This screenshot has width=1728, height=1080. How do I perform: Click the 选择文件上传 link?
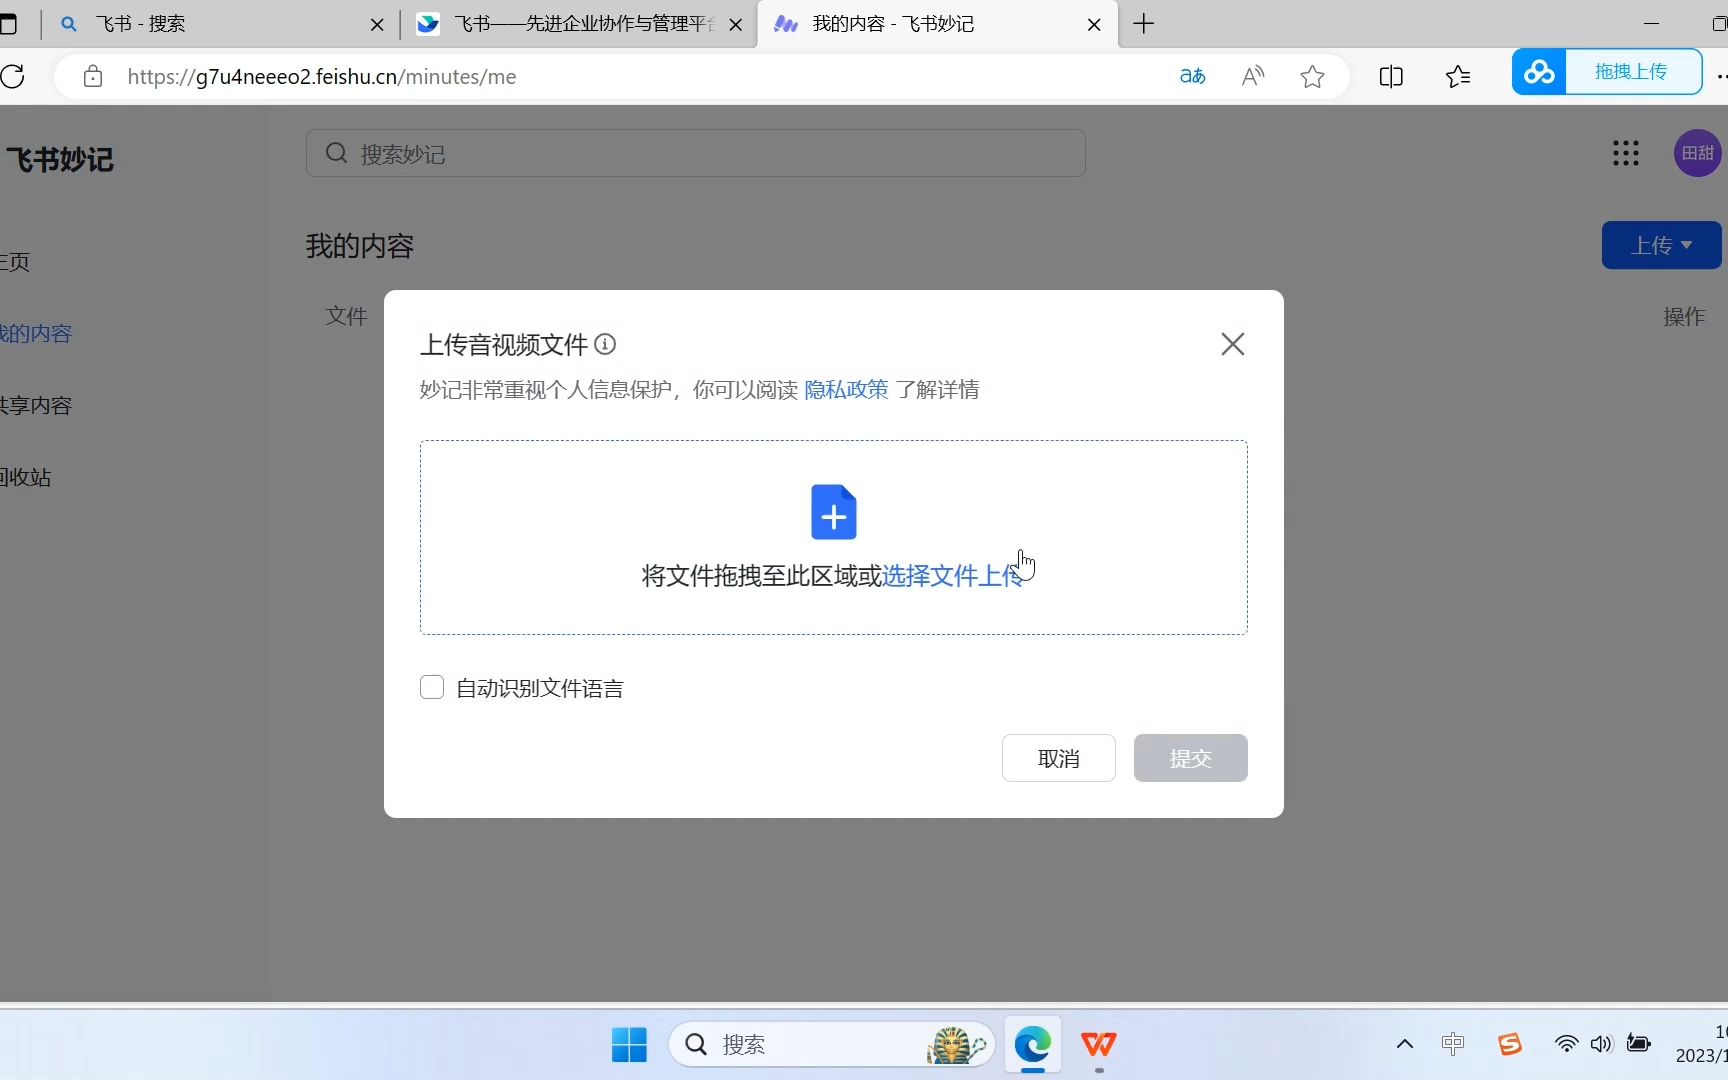click(x=952, y=575)
